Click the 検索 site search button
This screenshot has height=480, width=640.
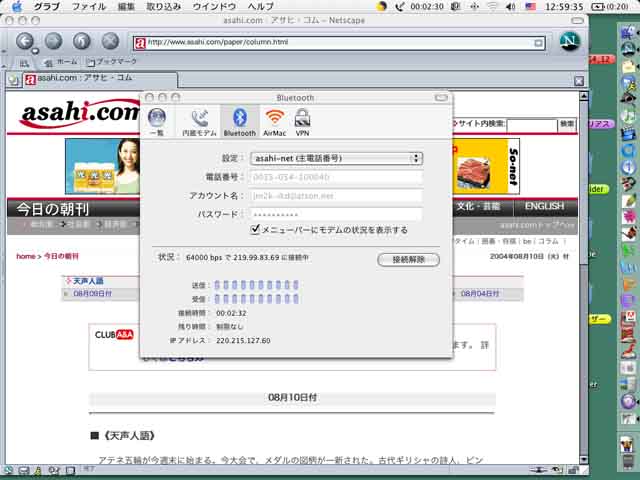tap(567, 124)
